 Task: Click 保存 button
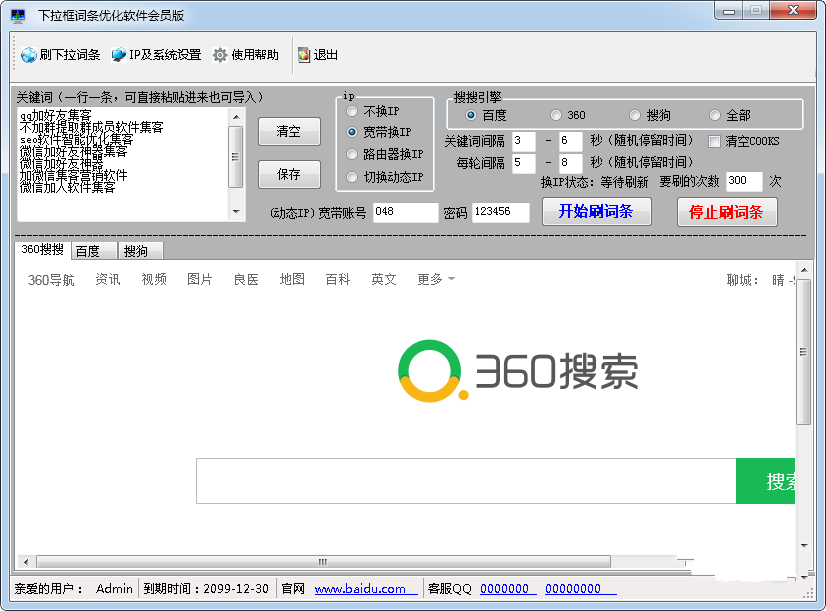coord(289,174)
